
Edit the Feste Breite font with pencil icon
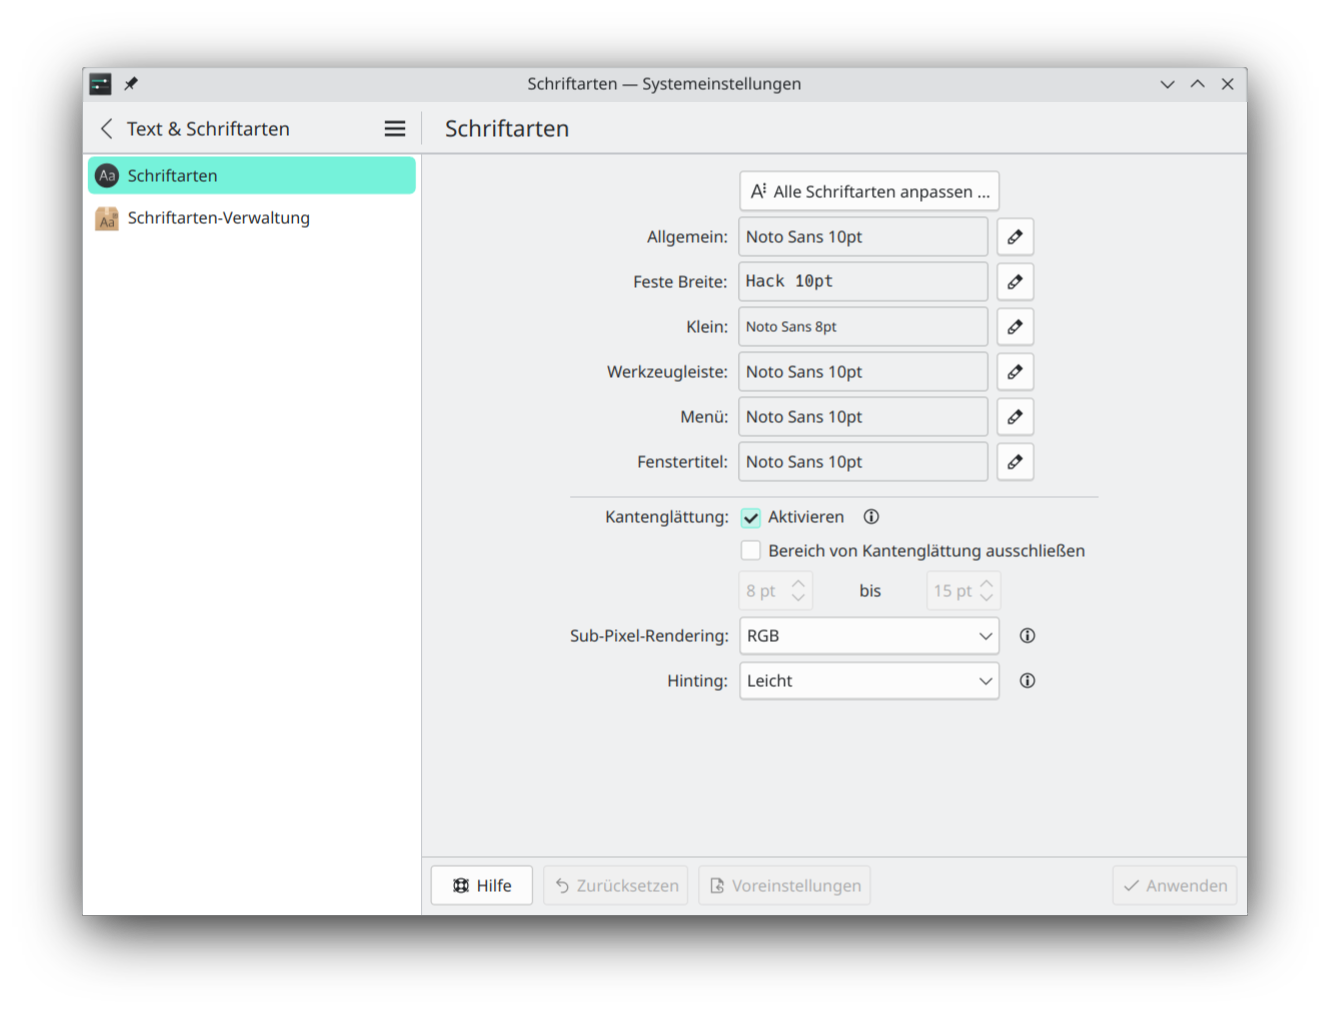tap(1015, 282)
